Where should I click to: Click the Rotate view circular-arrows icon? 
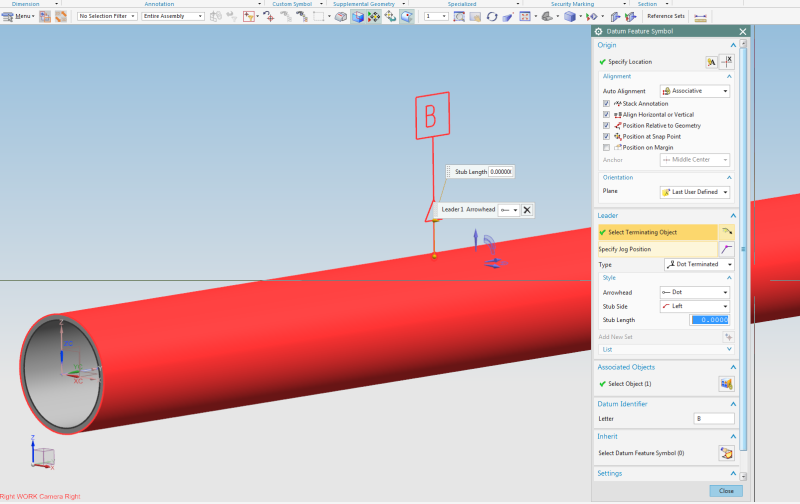click(x=492, y=16)
